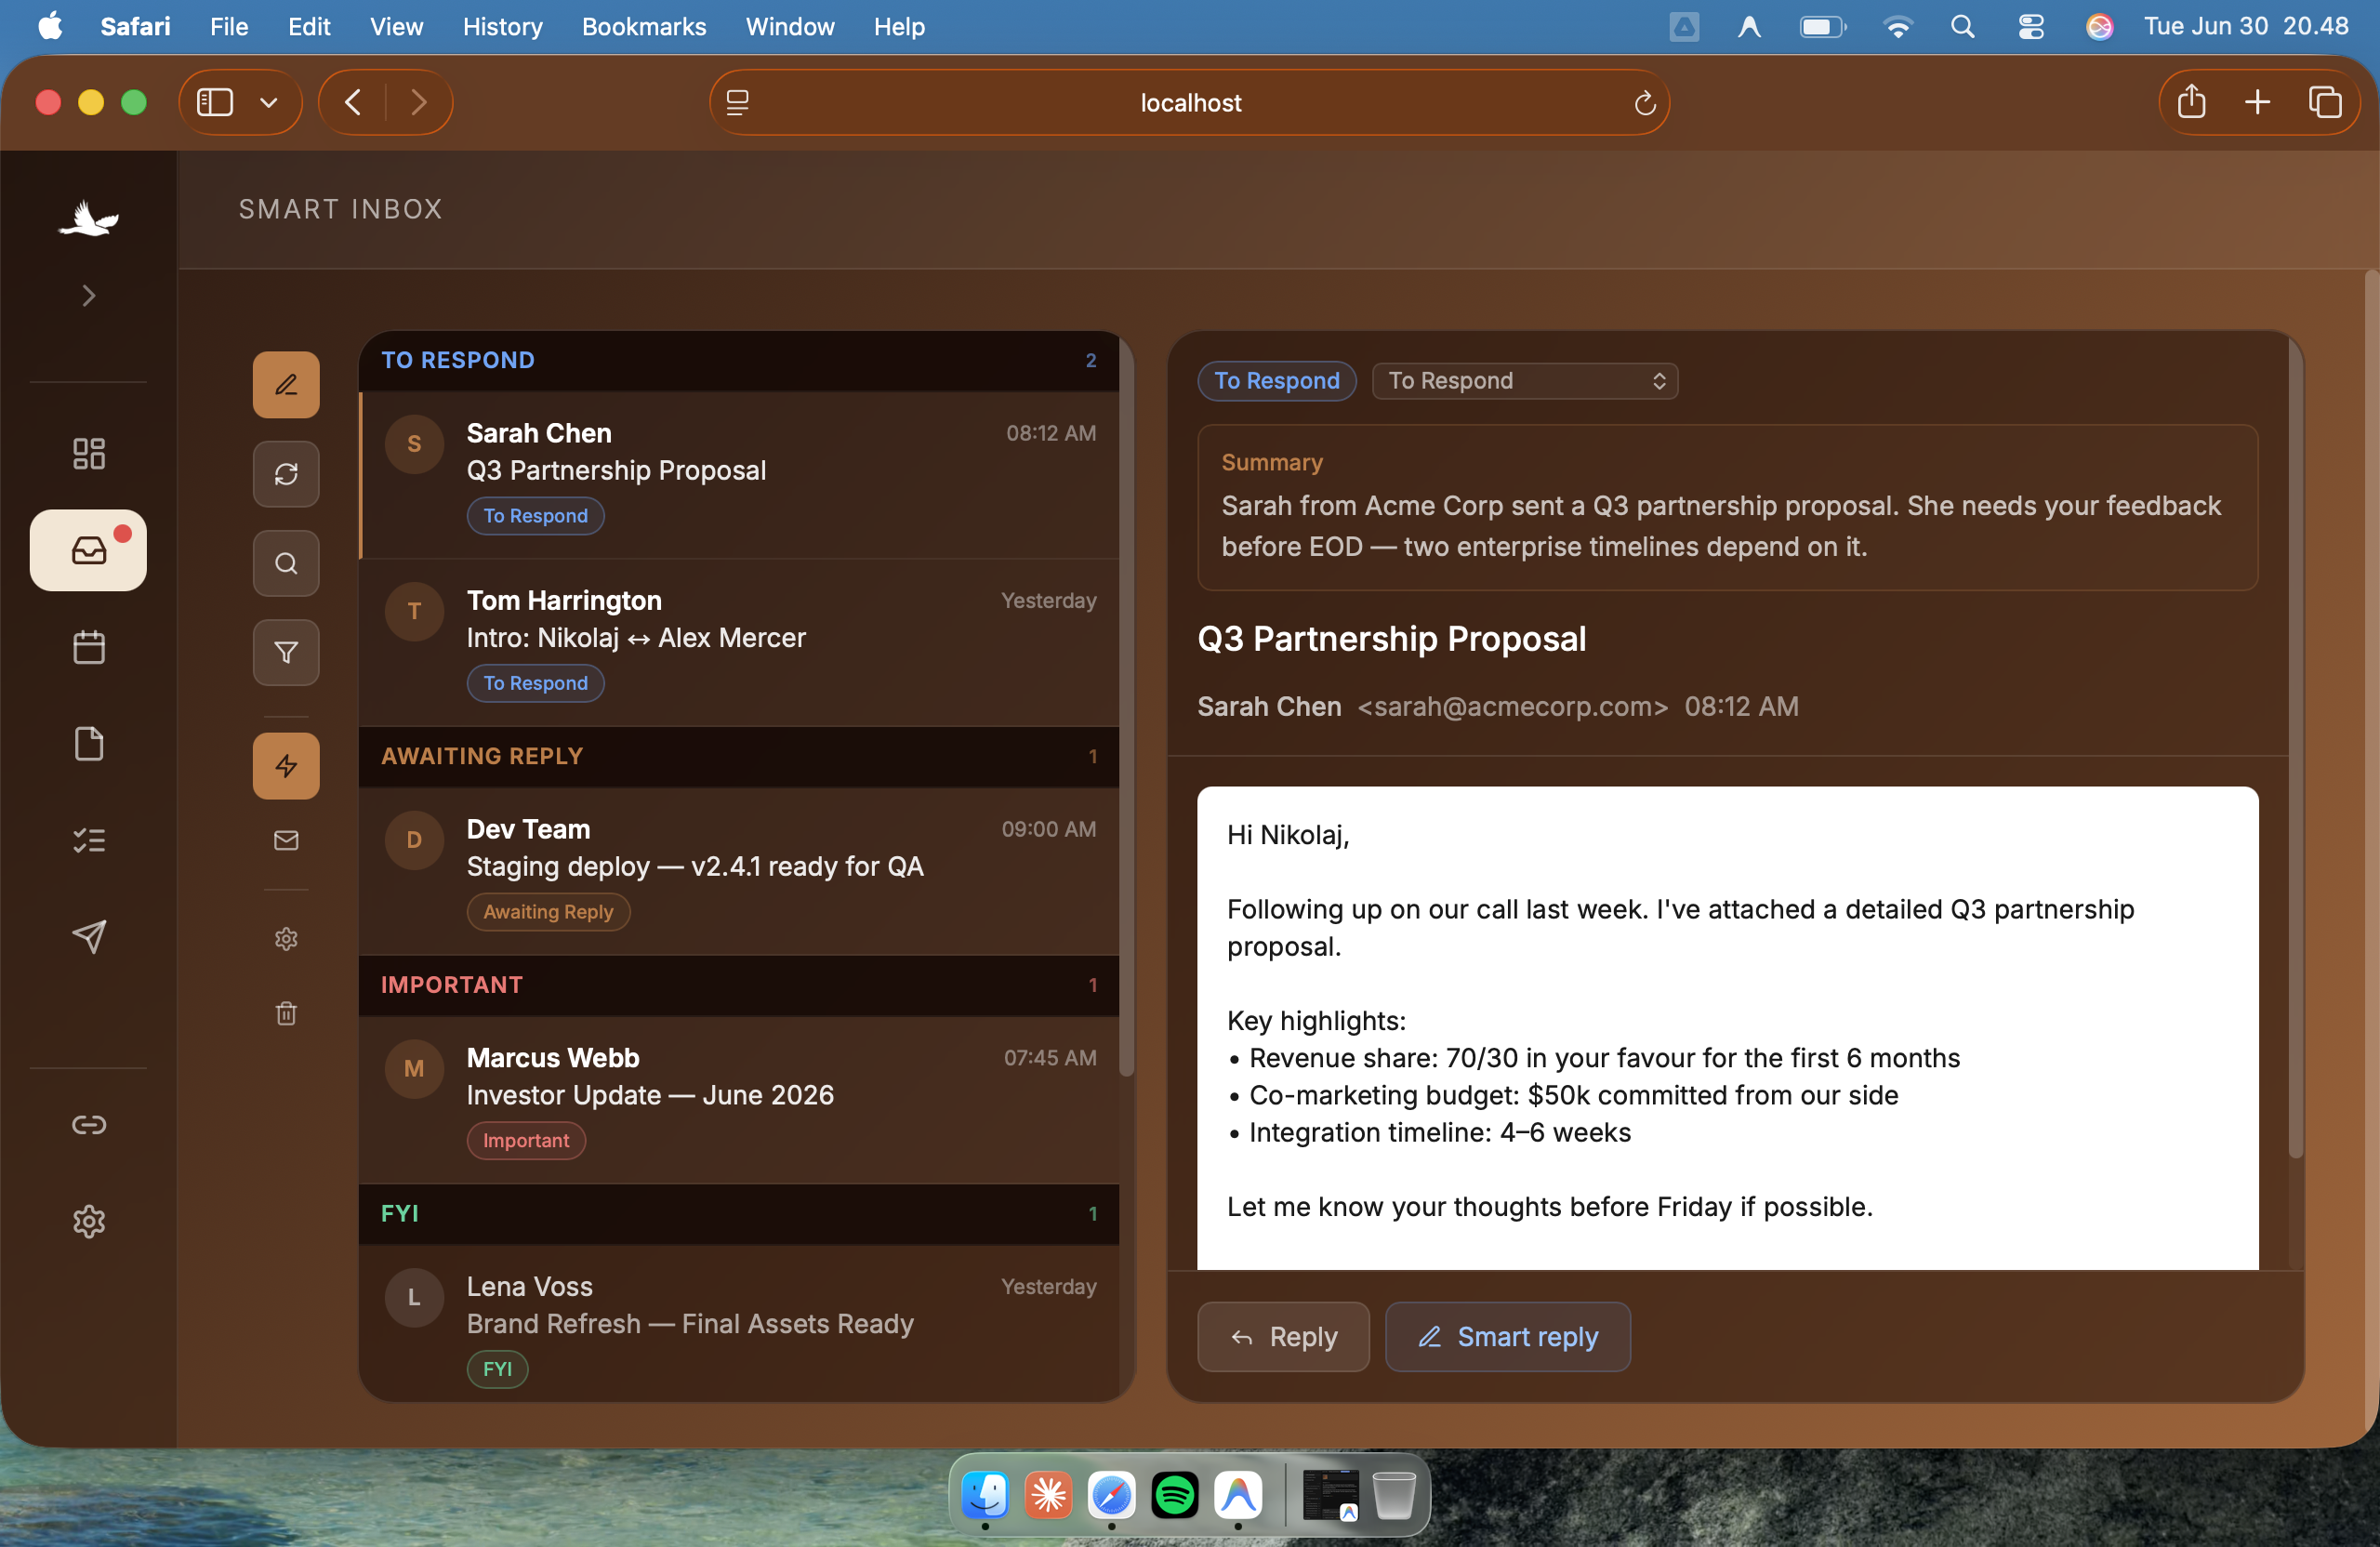Open the Bookmarks menu

(644, 27)
